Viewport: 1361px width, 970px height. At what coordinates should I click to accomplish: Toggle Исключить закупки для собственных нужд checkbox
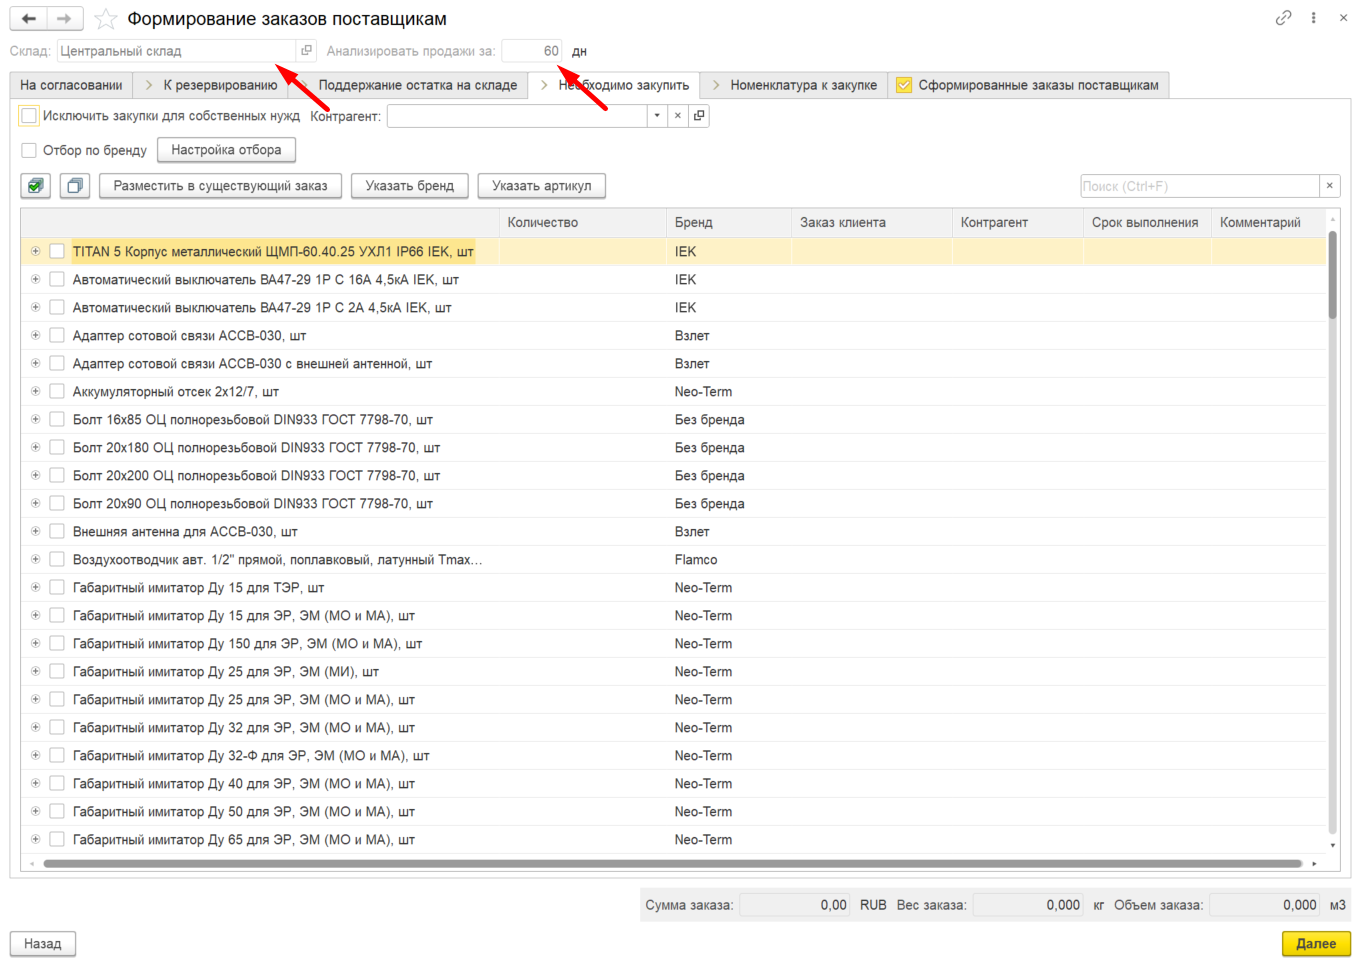[29, 116]
